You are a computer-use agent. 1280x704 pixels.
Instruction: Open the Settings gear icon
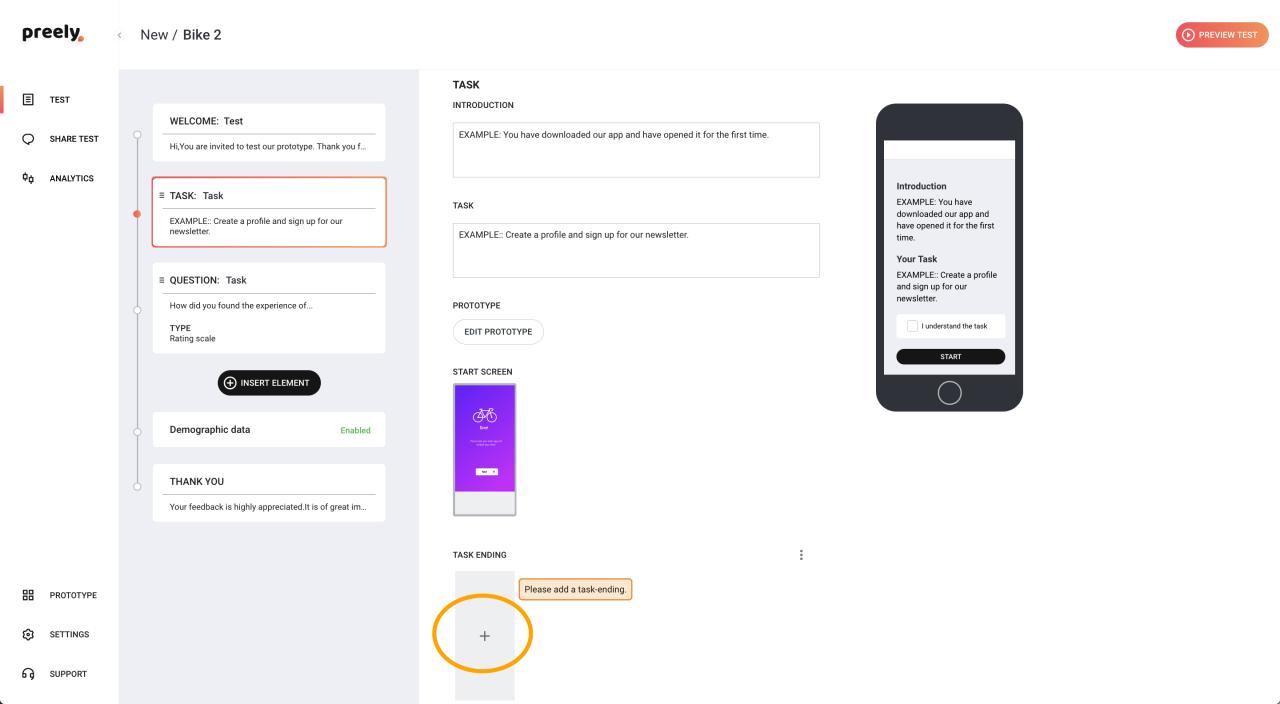(28, 634)
